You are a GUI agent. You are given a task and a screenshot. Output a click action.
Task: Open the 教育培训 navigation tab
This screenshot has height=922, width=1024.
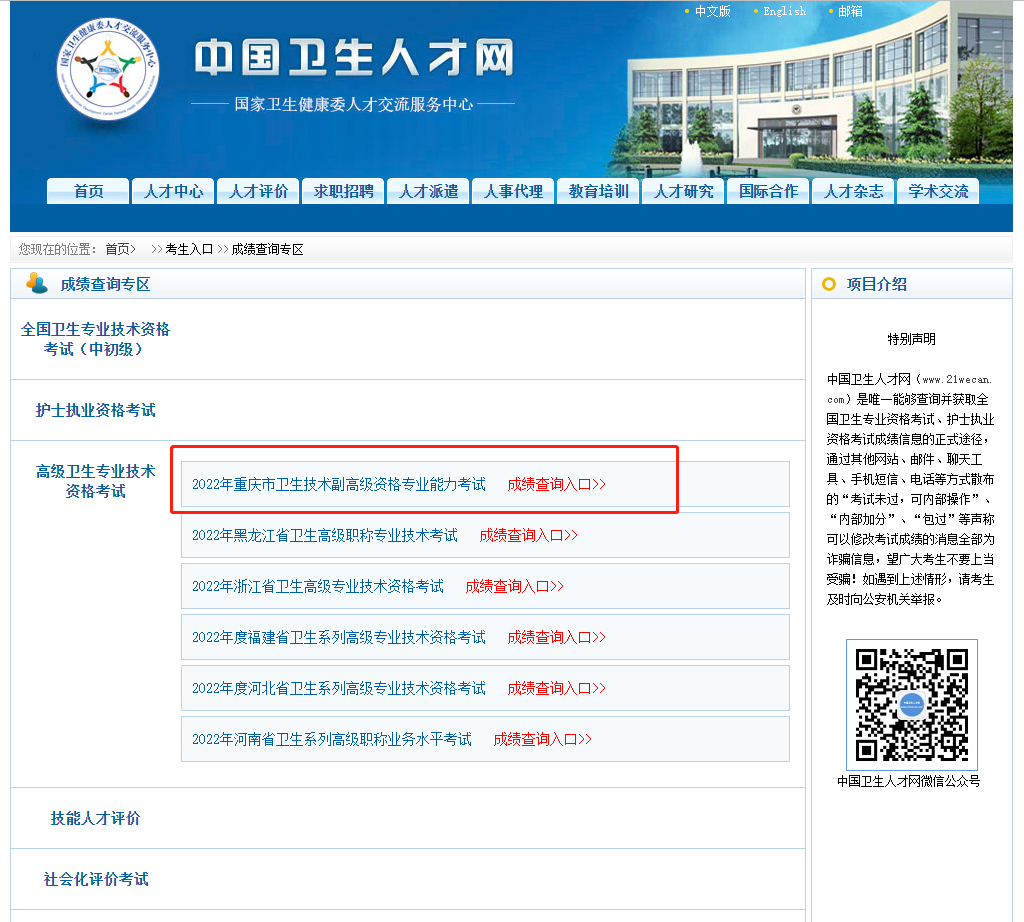tap(598, 191)
